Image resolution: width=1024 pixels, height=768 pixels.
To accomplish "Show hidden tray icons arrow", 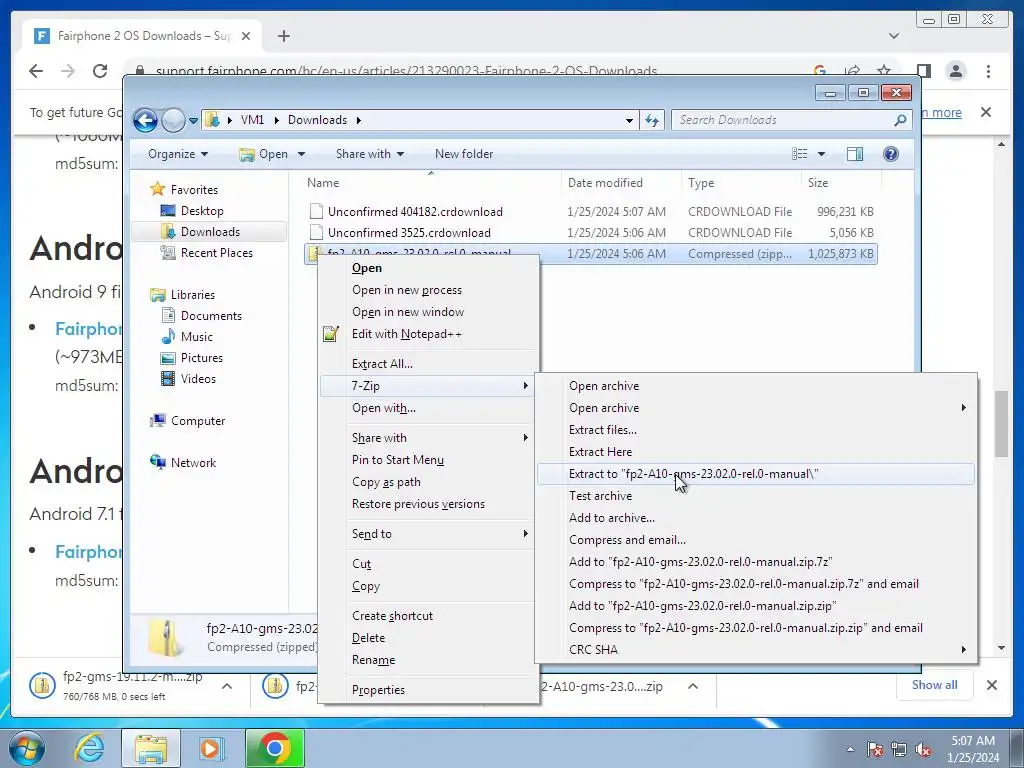I will pyautogui.click(x=850, y=750).
